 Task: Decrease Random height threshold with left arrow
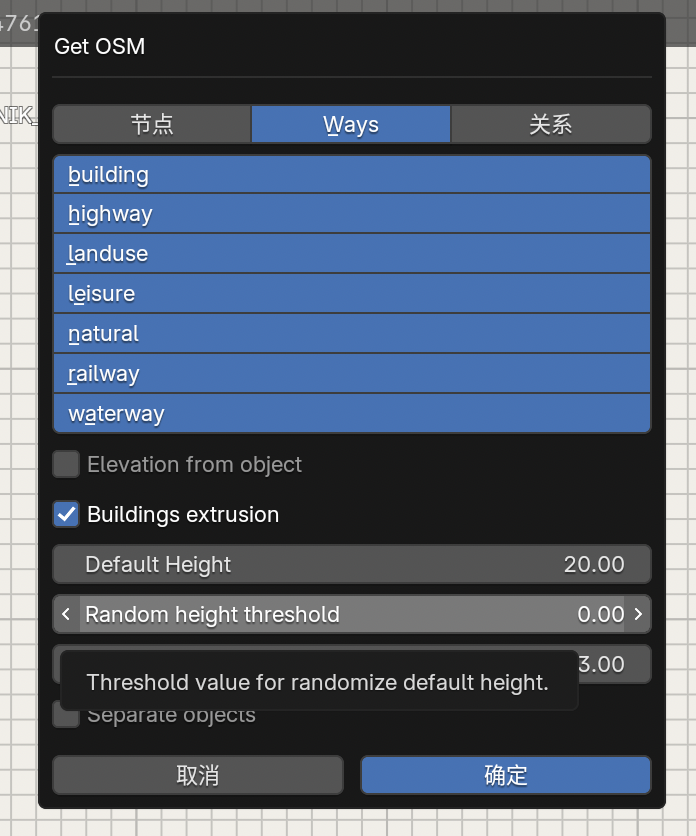point(66,614)
